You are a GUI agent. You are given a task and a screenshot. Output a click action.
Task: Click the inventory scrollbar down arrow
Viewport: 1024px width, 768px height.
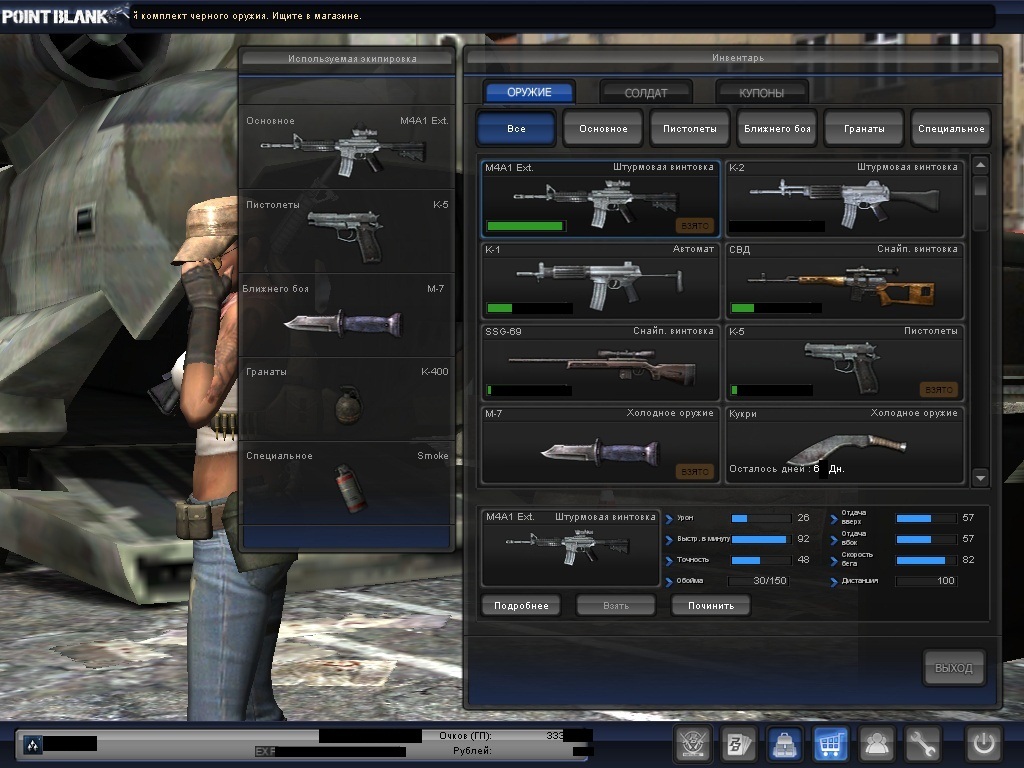[x=980, y=477]
